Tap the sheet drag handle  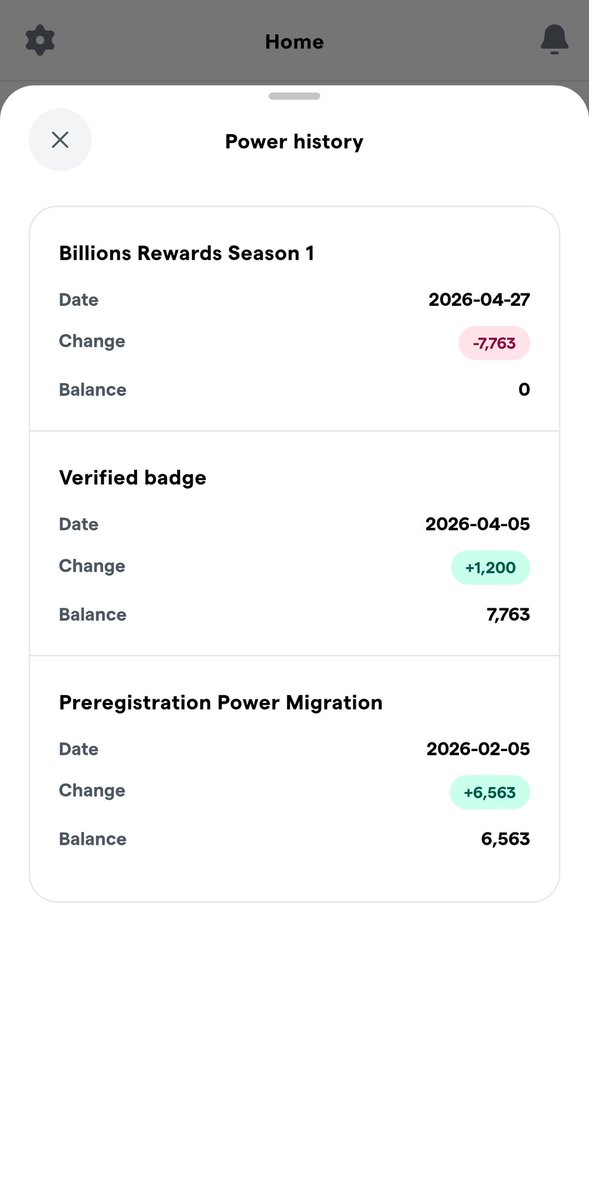tap(294, 96)
